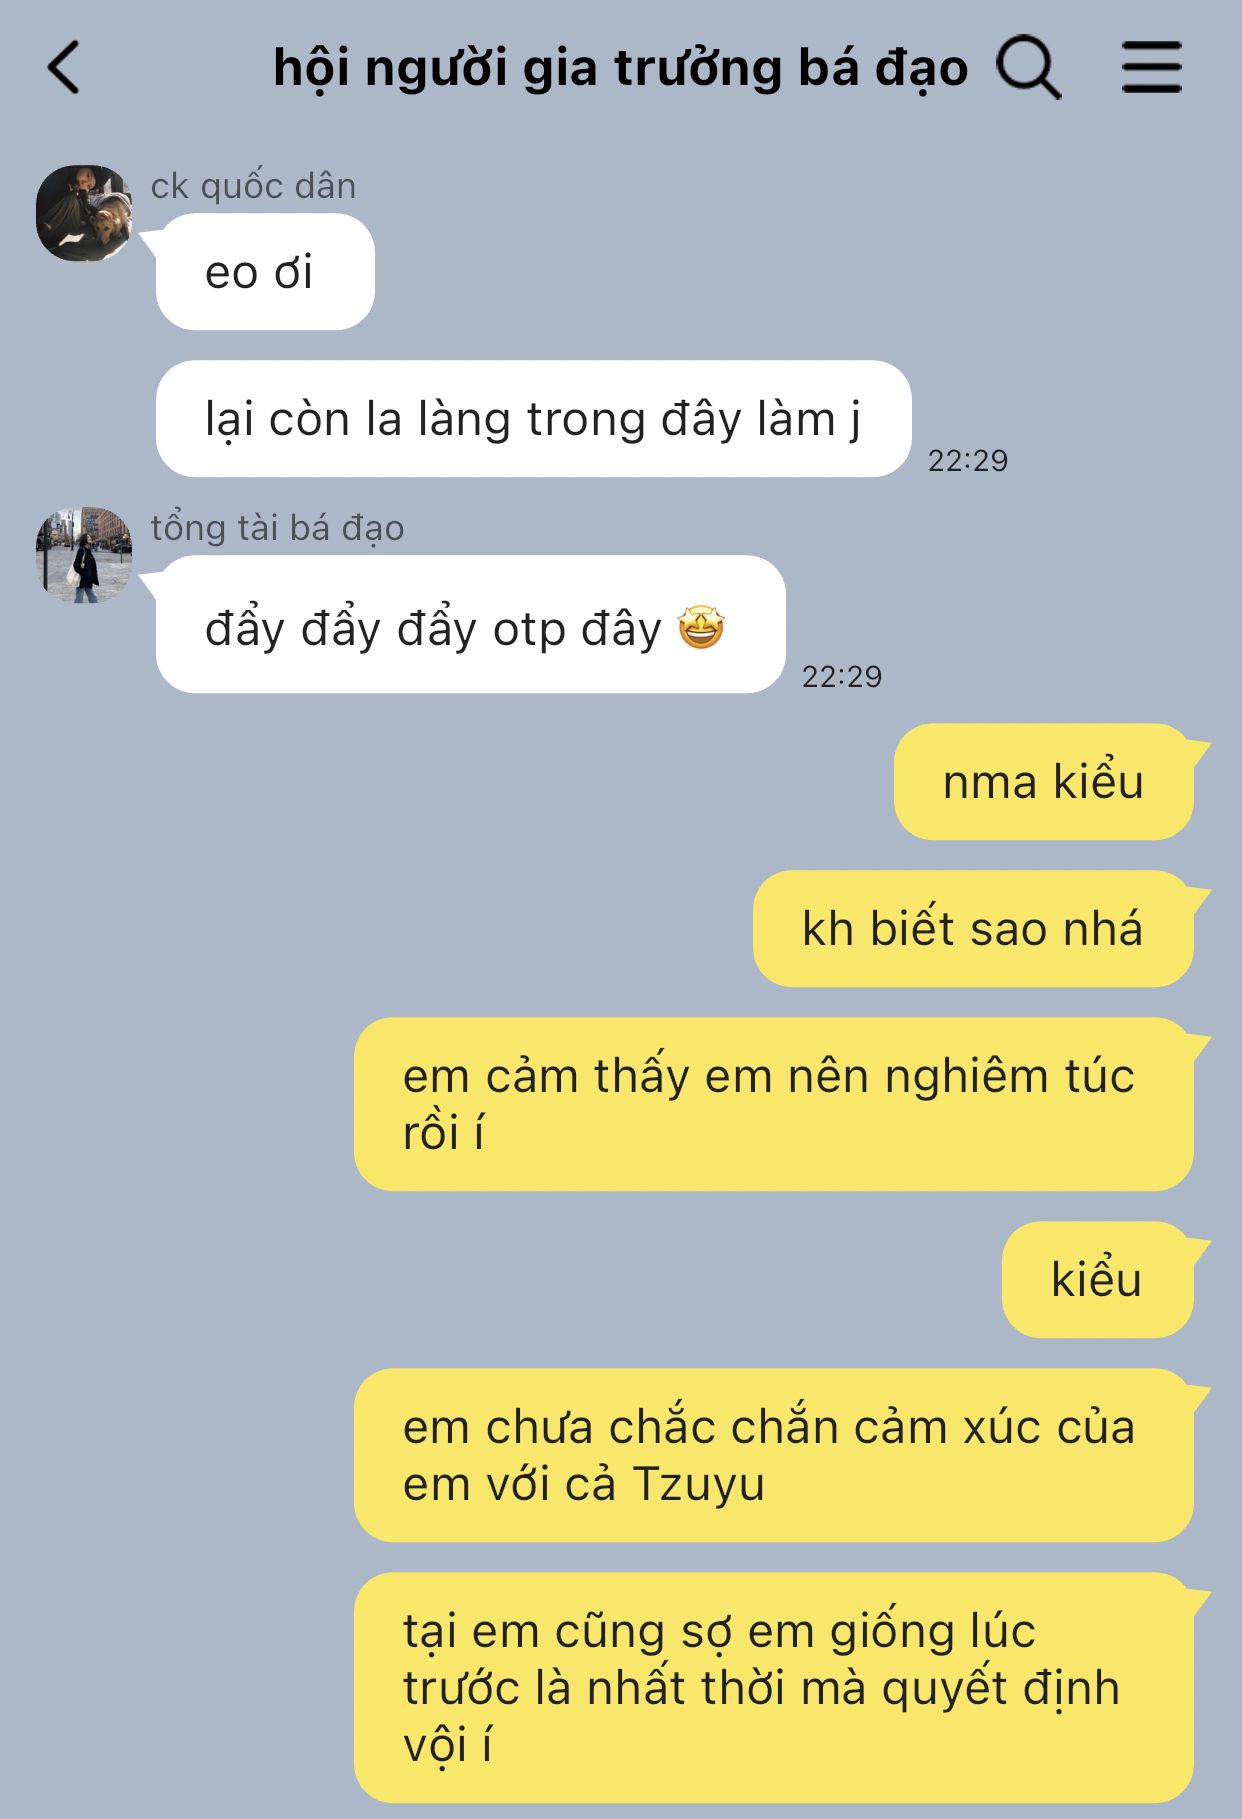
Task: Click sender name tổng tài bá đạo
Action: point(277,528)
